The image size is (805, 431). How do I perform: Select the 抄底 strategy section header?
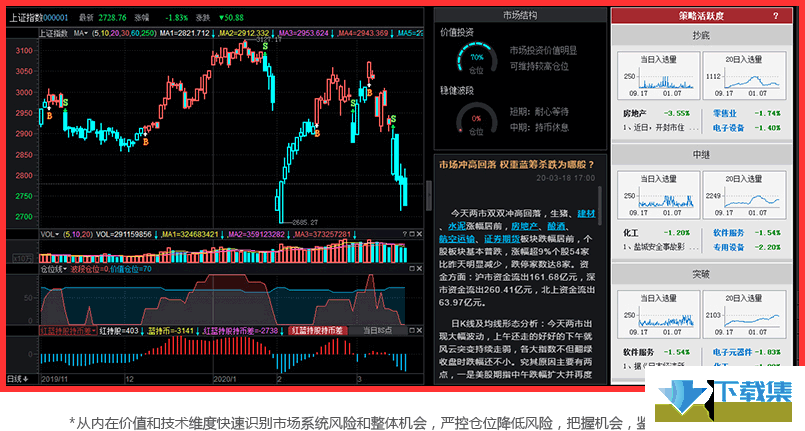click(x=701, y=35)
